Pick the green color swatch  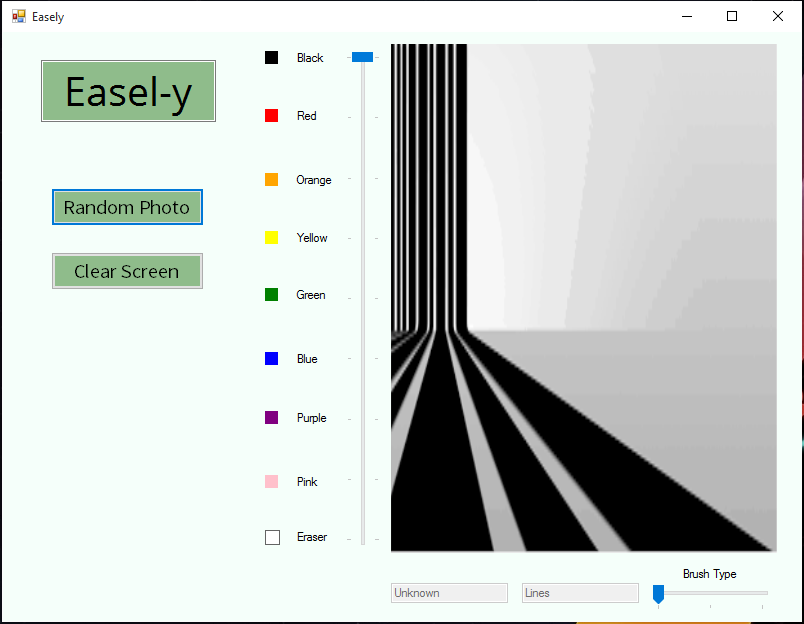271,294
